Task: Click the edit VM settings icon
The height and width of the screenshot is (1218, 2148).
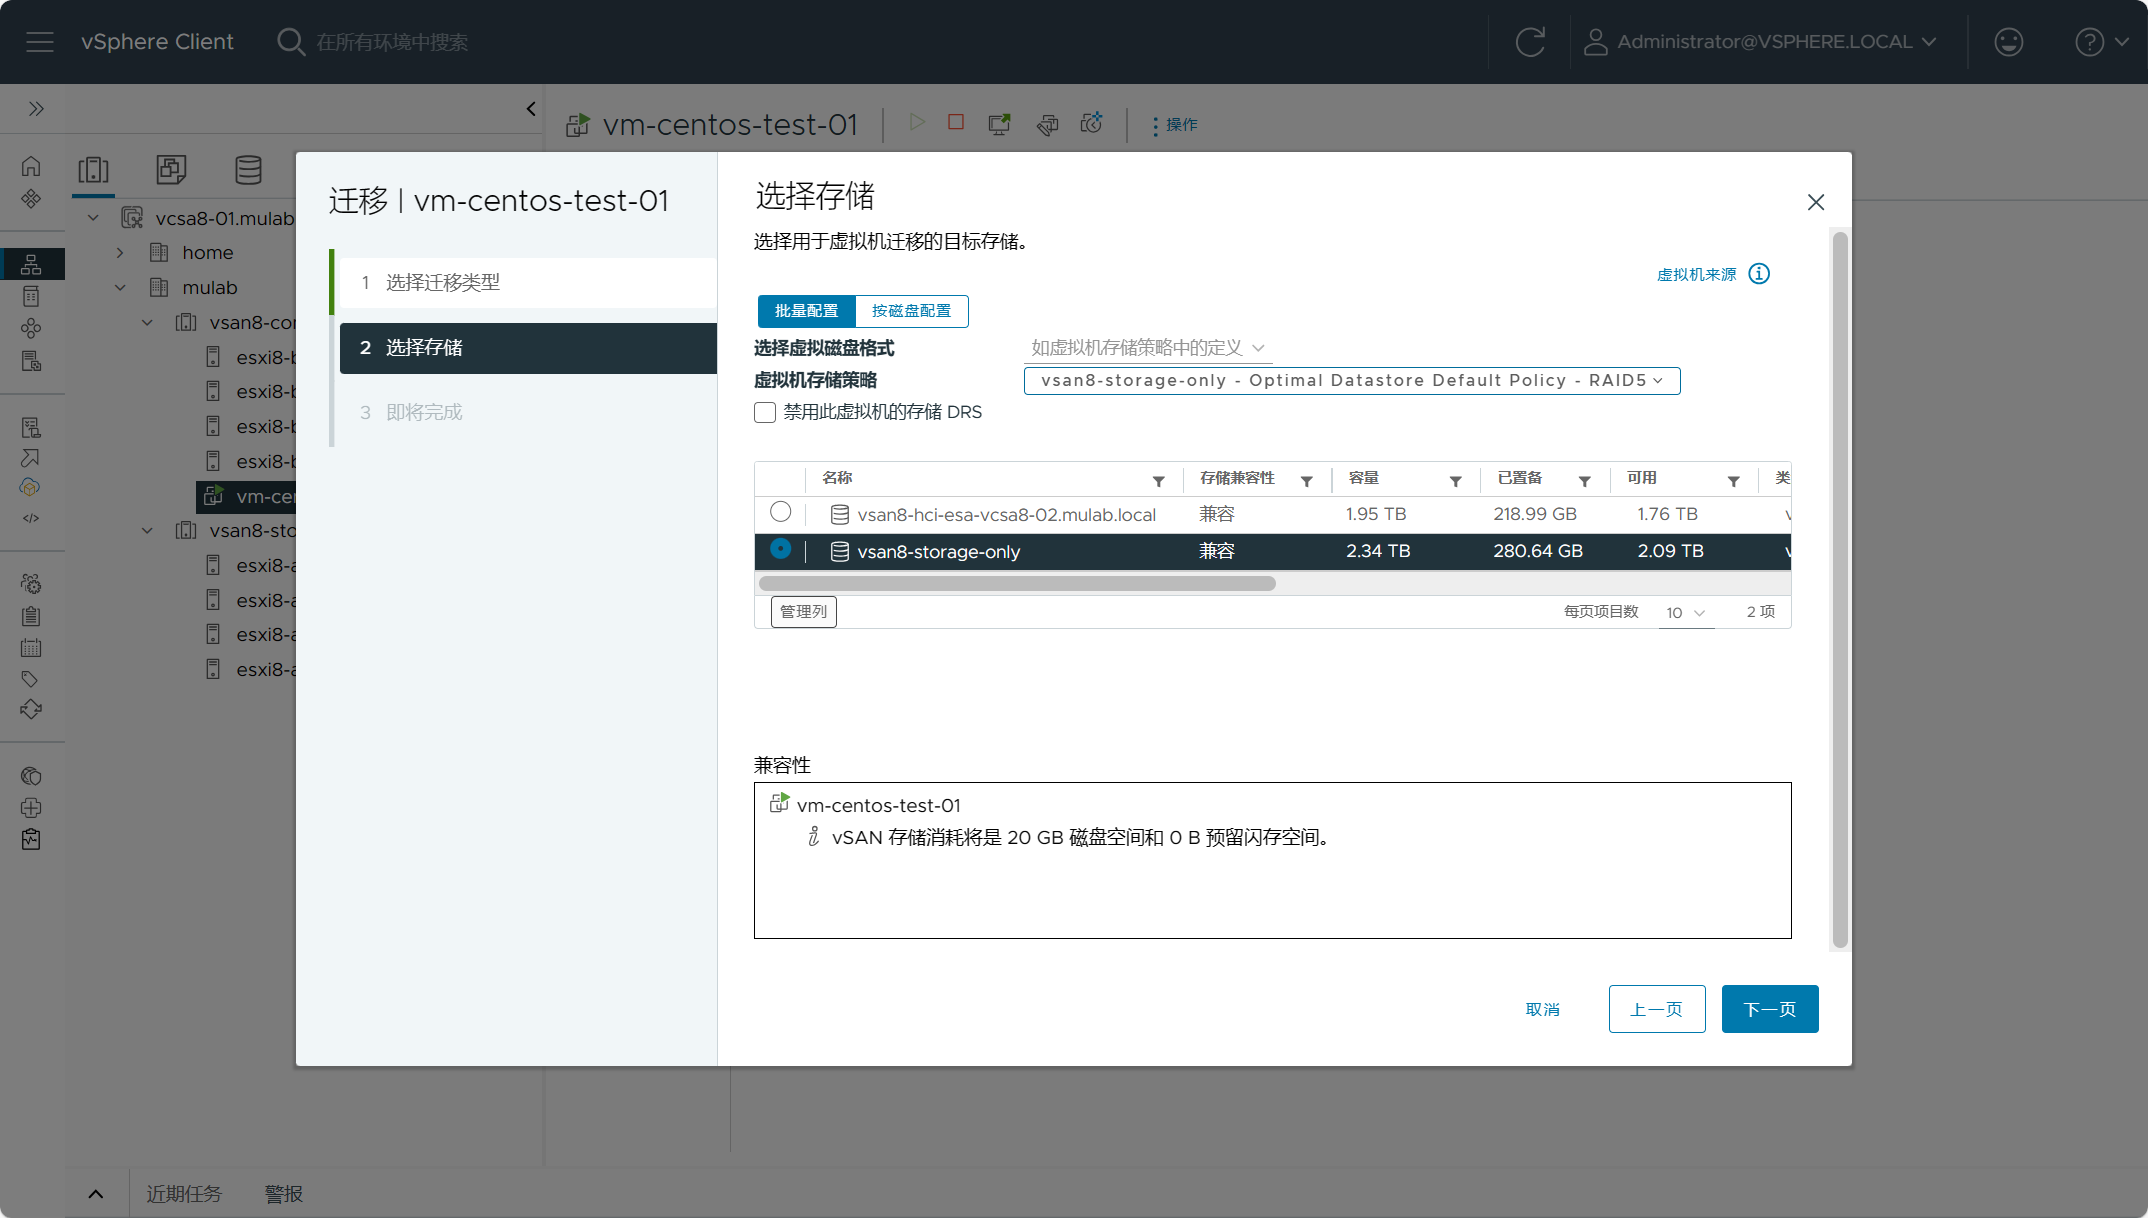Action: point(1047,124)
